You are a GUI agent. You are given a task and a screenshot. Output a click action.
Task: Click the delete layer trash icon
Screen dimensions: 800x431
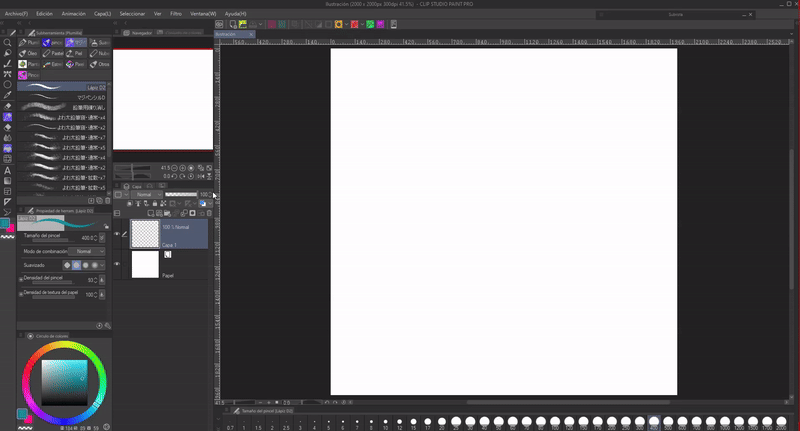pyautogui.click(x=209, y=213)
